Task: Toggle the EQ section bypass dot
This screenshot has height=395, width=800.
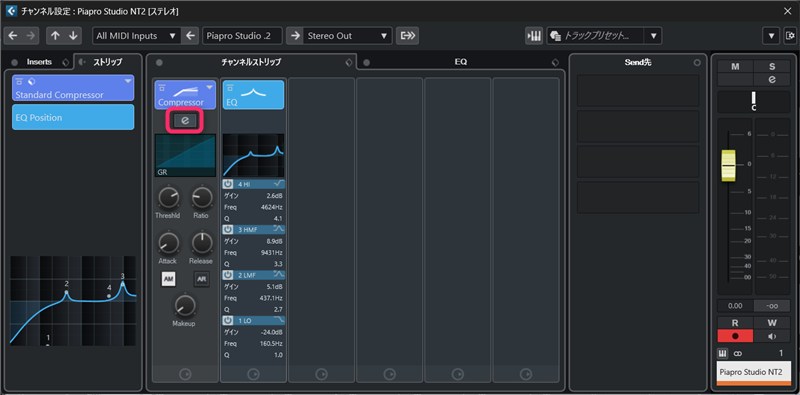Action: pos(366,63)
